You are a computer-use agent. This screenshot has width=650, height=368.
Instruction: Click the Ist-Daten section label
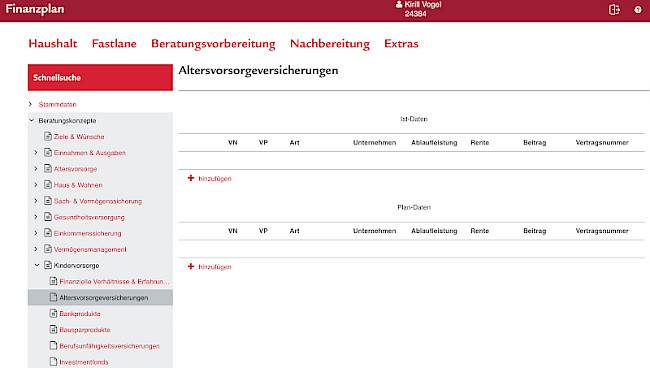414,119
